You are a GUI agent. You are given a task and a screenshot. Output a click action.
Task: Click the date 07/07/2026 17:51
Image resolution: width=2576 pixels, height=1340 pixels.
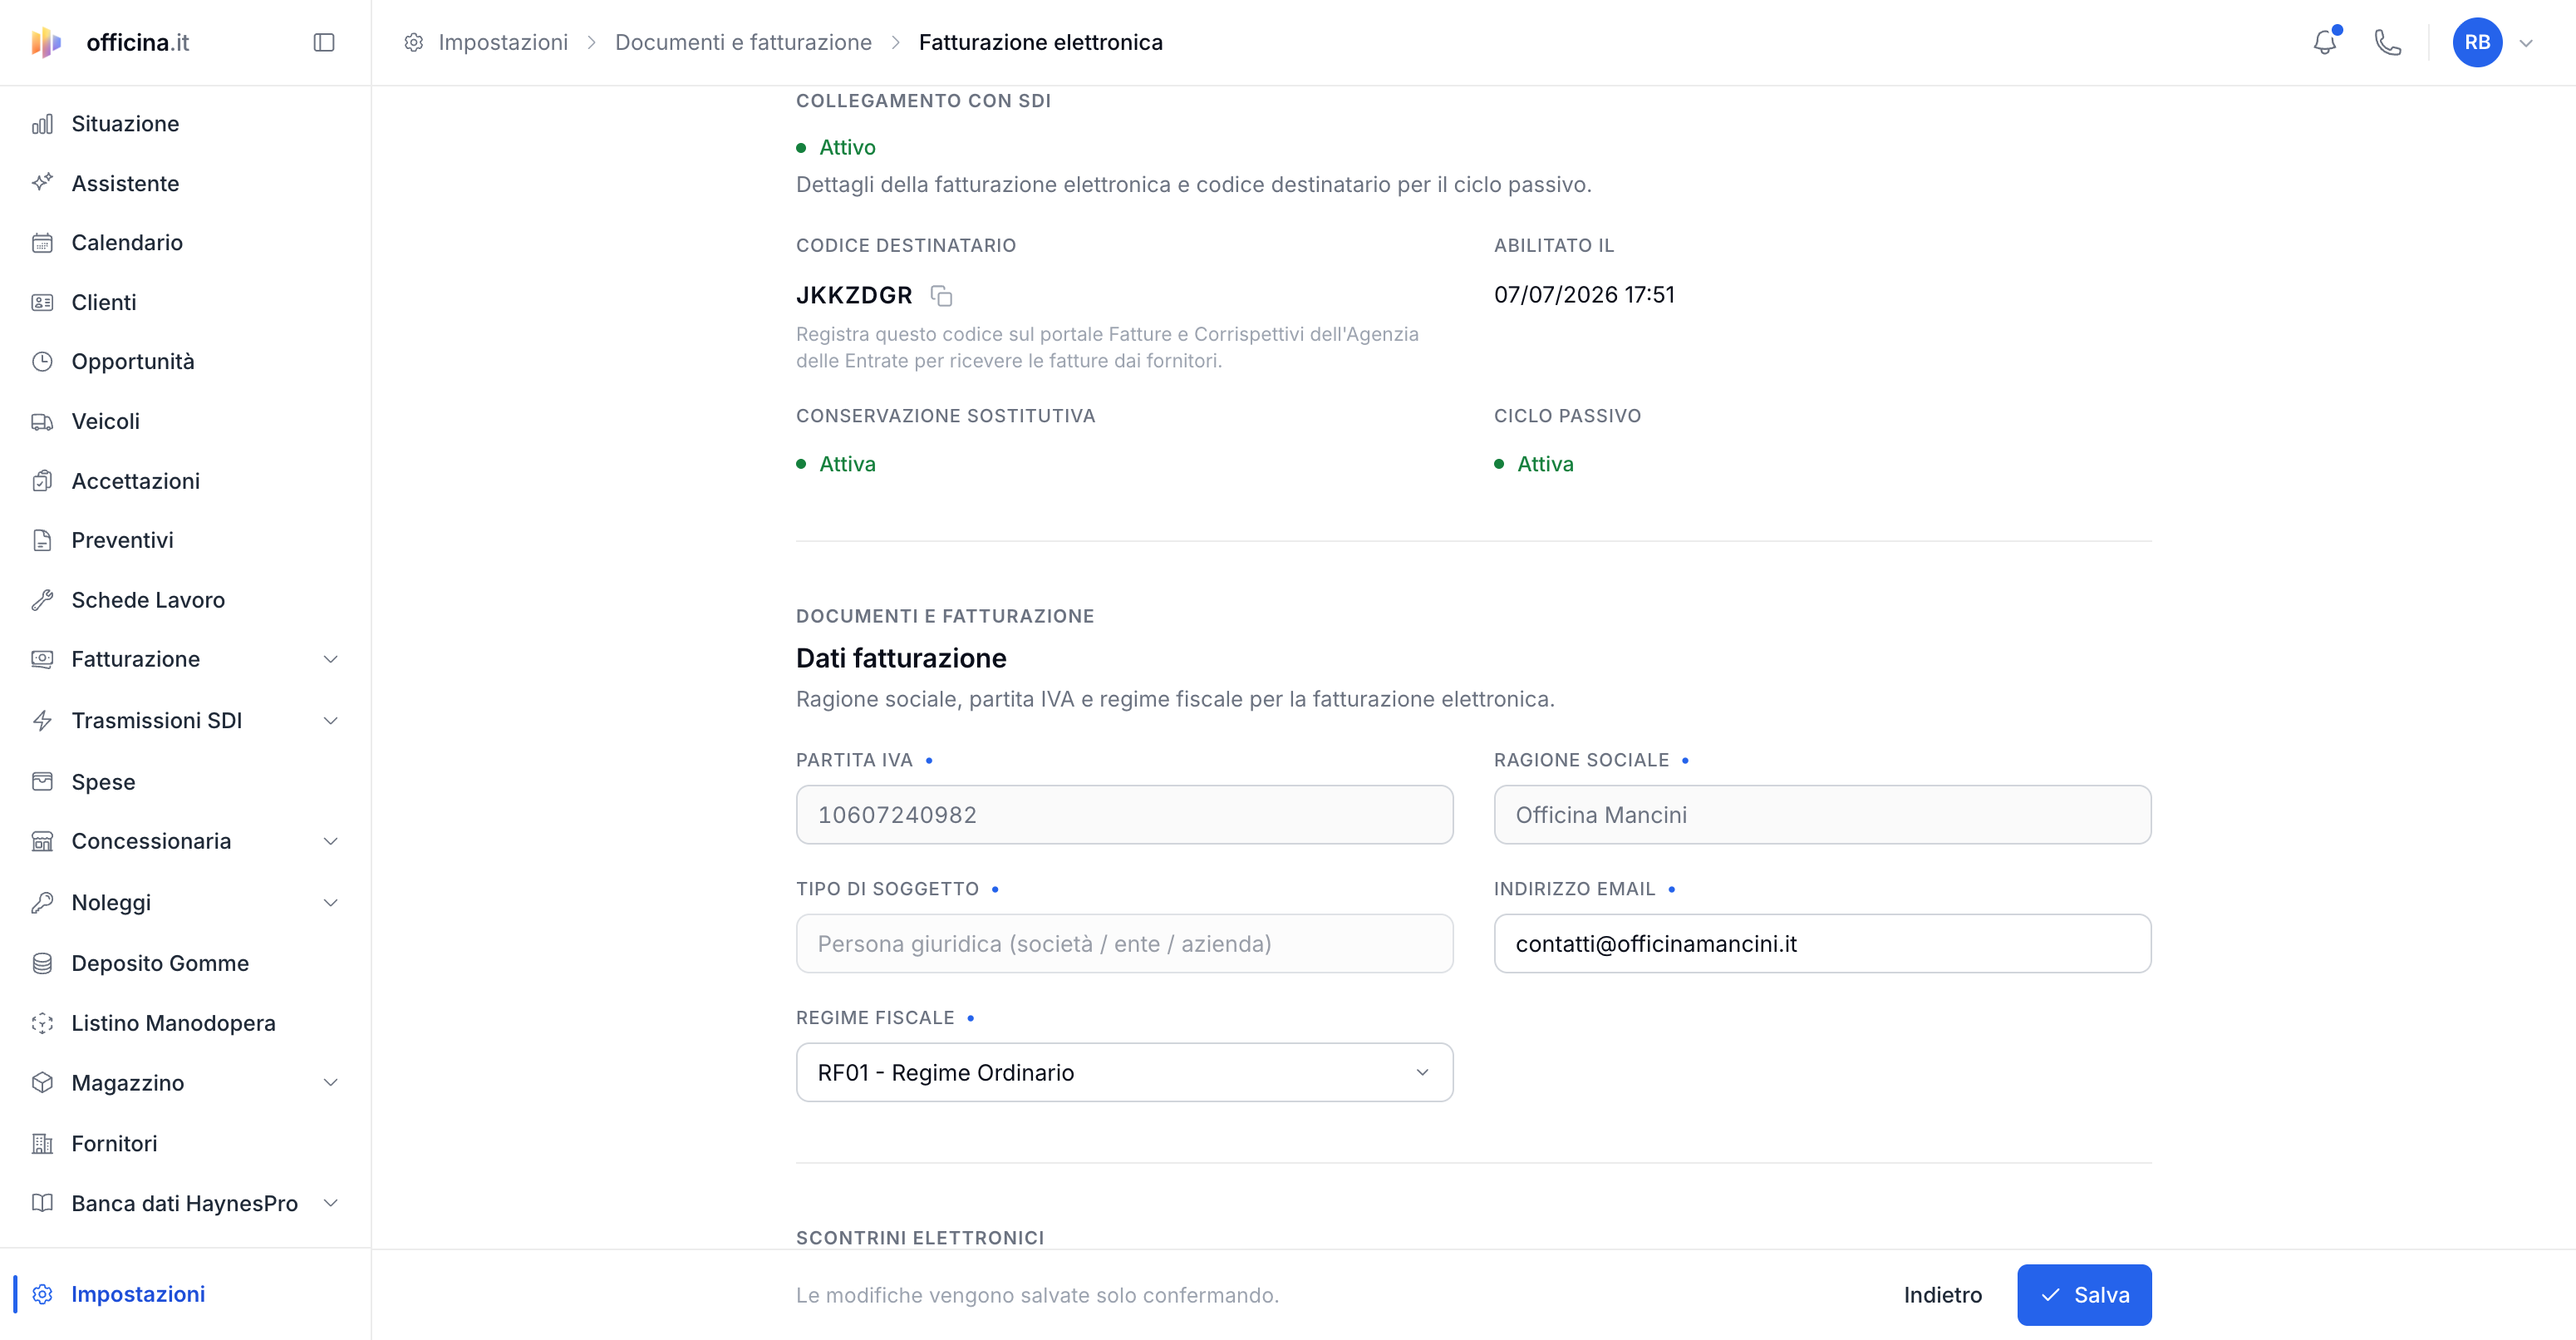pyautogui.click(x=1584, y=295)
